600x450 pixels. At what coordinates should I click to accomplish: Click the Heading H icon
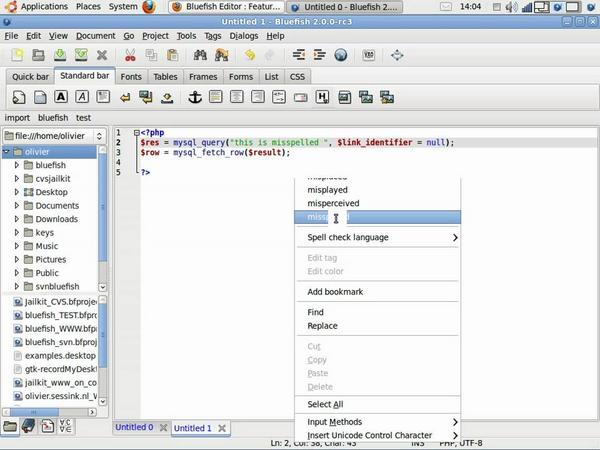322,97
